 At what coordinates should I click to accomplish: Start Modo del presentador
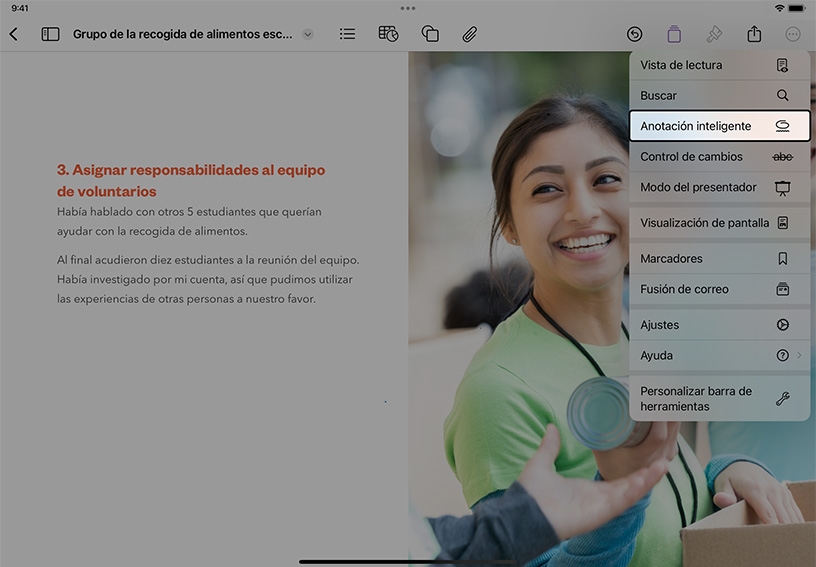click(x=720, y=187)
